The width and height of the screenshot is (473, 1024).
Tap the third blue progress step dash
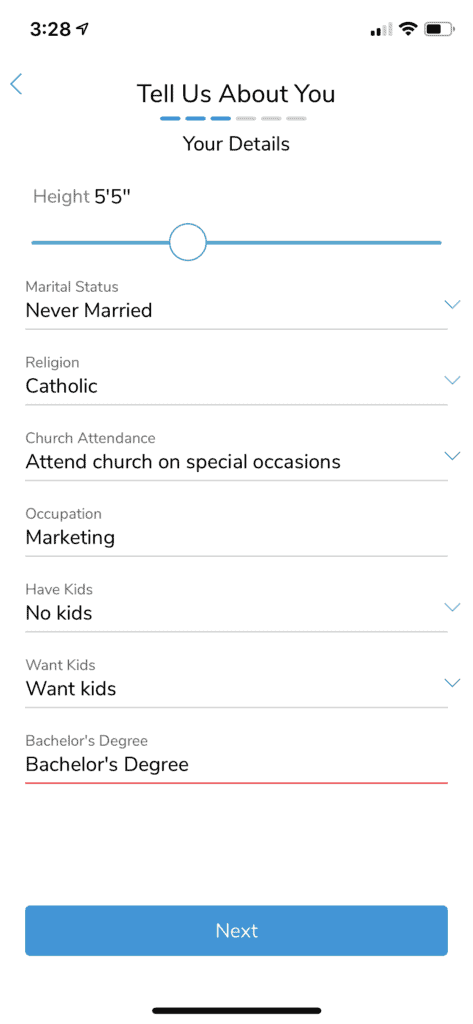click(221, 119)
